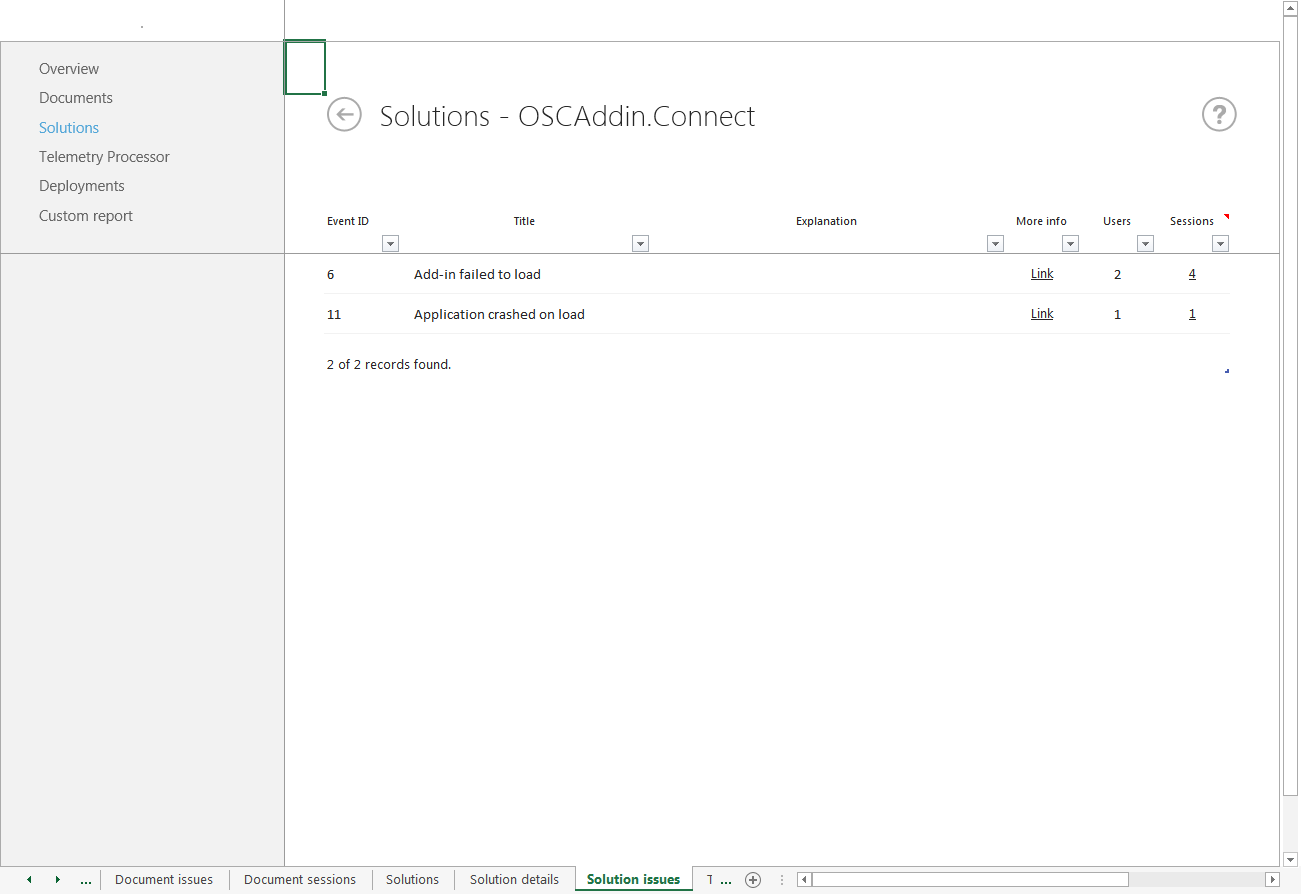Switch to the Solution details tab
Image resolution: width=1301 pixels, height=894 pixels.
514,880
